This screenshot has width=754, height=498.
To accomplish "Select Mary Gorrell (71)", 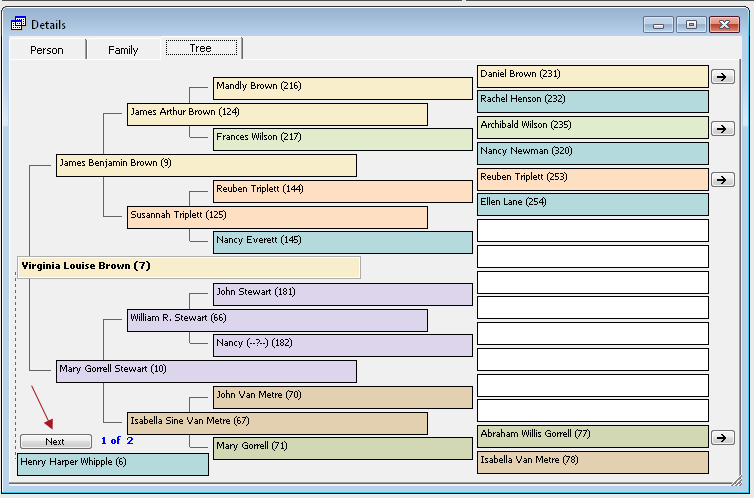I will pos(343,448).
